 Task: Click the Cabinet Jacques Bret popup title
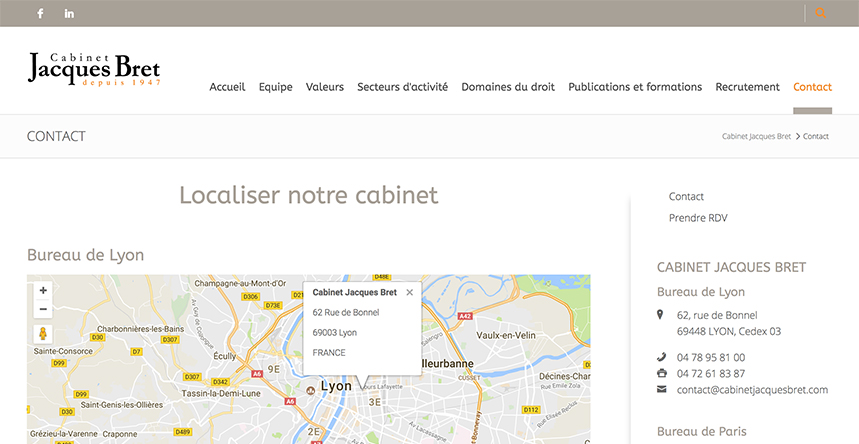[354, 292]
